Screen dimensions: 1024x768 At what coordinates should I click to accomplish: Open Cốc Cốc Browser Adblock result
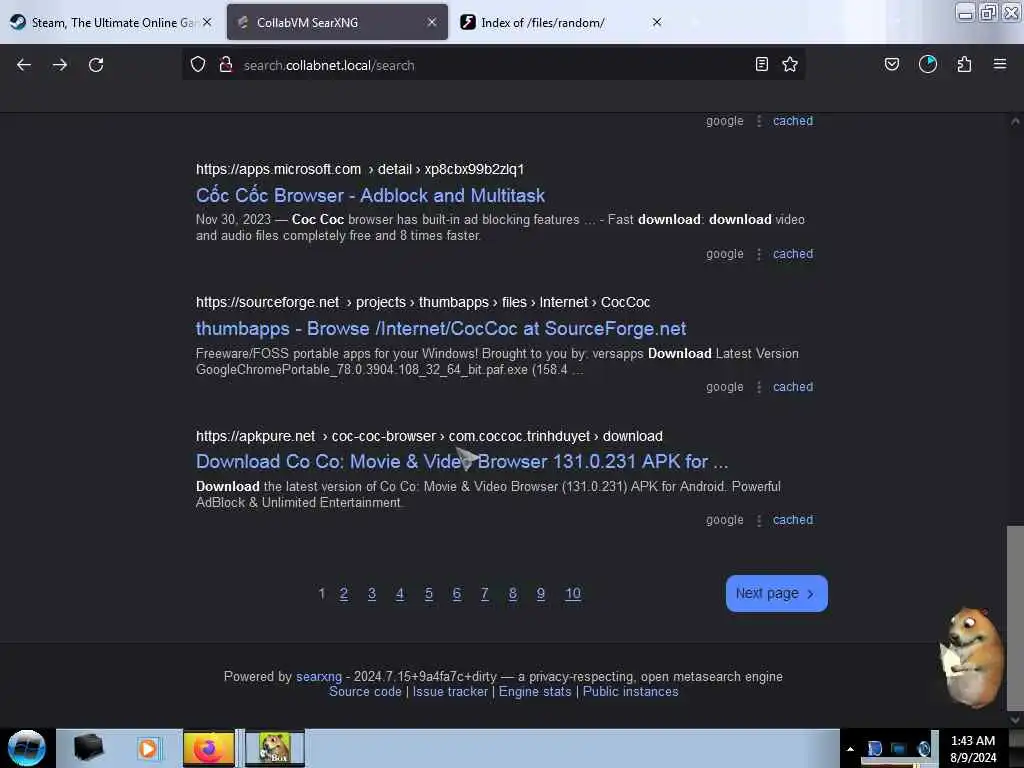point(370,195)
